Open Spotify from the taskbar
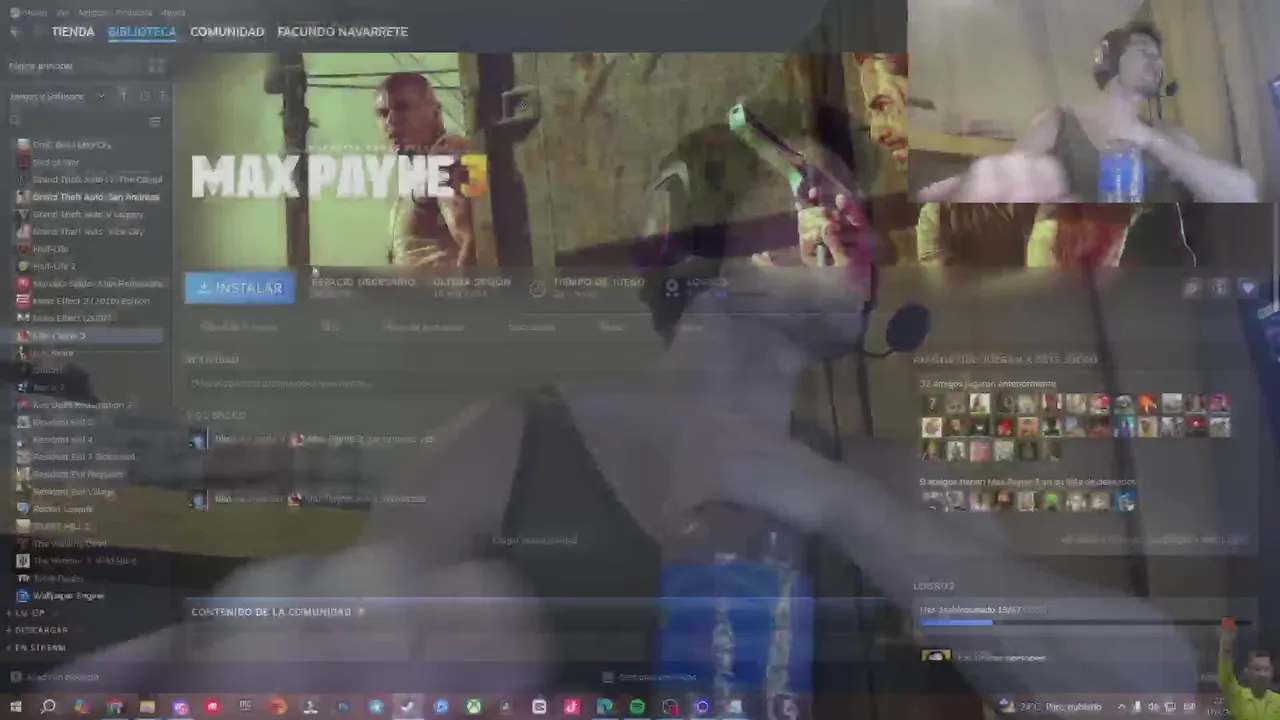The width and height of the screenshot is (1280, 720). tap(637, 707)
